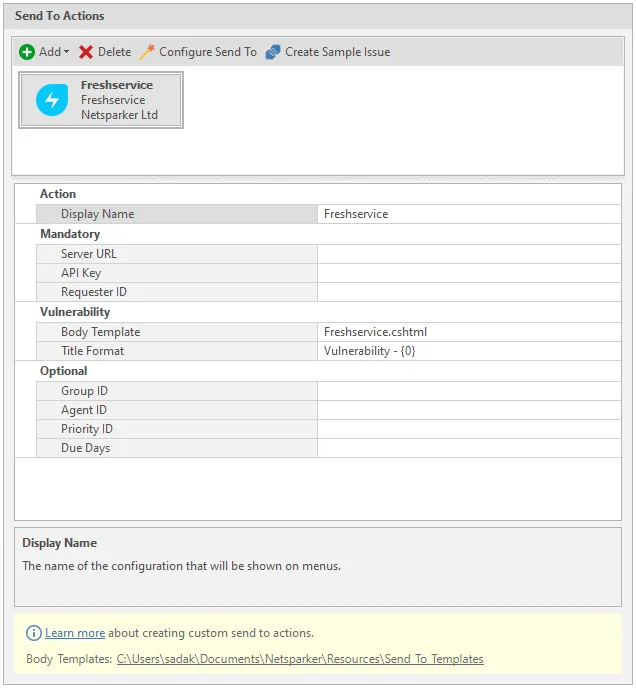Click the Due Days input field
636x688 pixels.
tap(469, 448)
